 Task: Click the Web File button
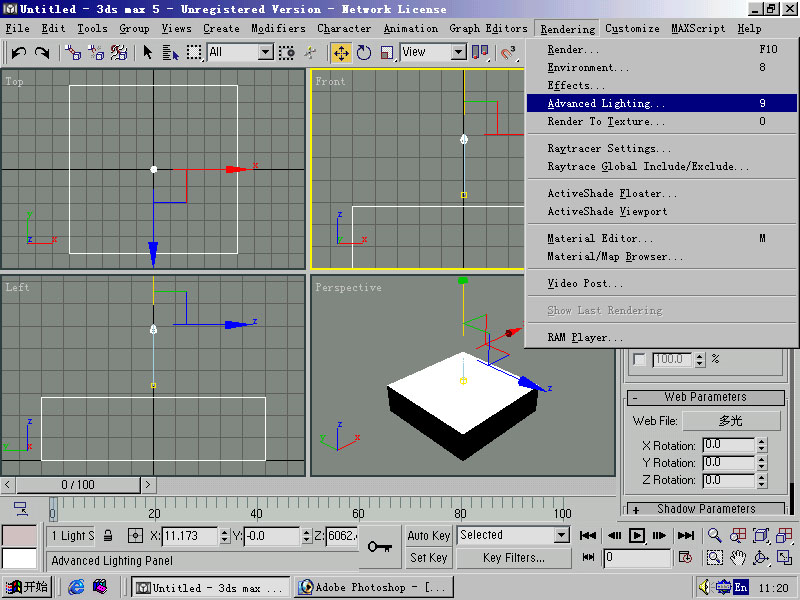coord(731,421)
